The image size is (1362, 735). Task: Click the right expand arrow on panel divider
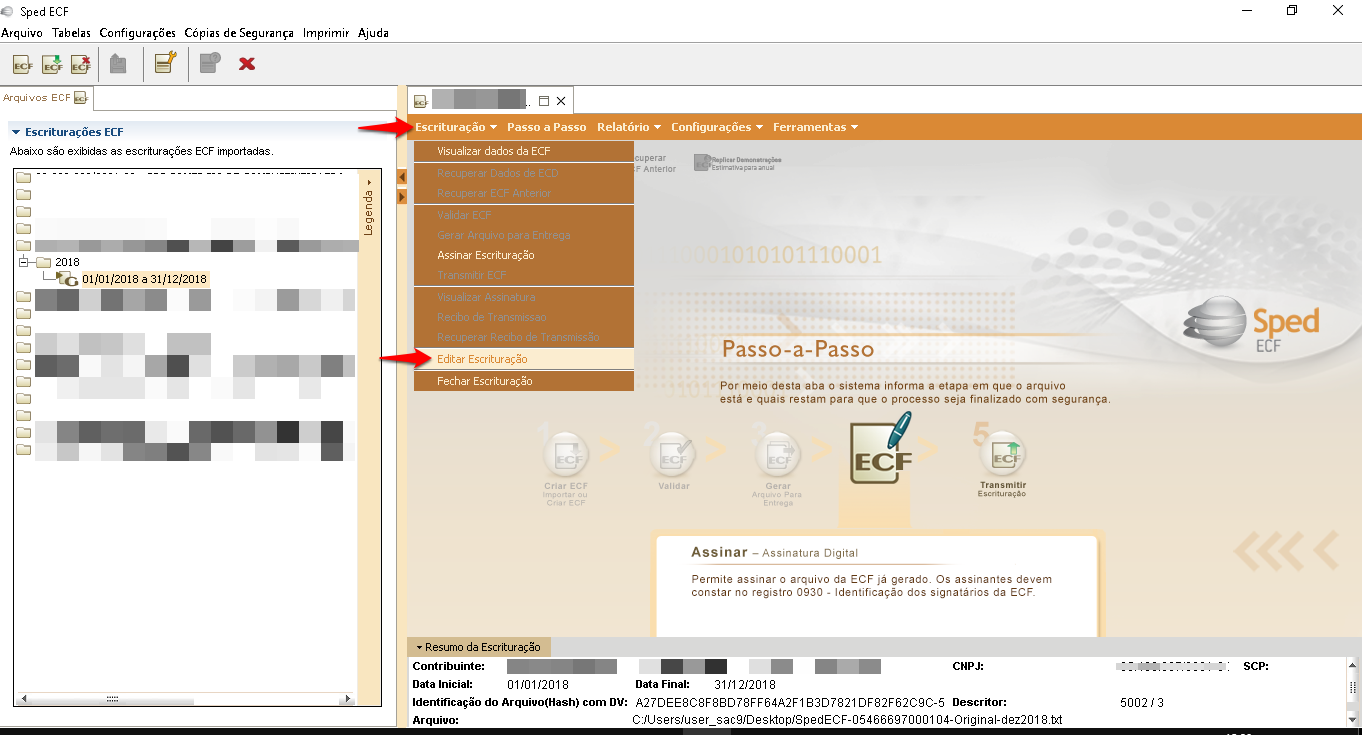[402, 197]
